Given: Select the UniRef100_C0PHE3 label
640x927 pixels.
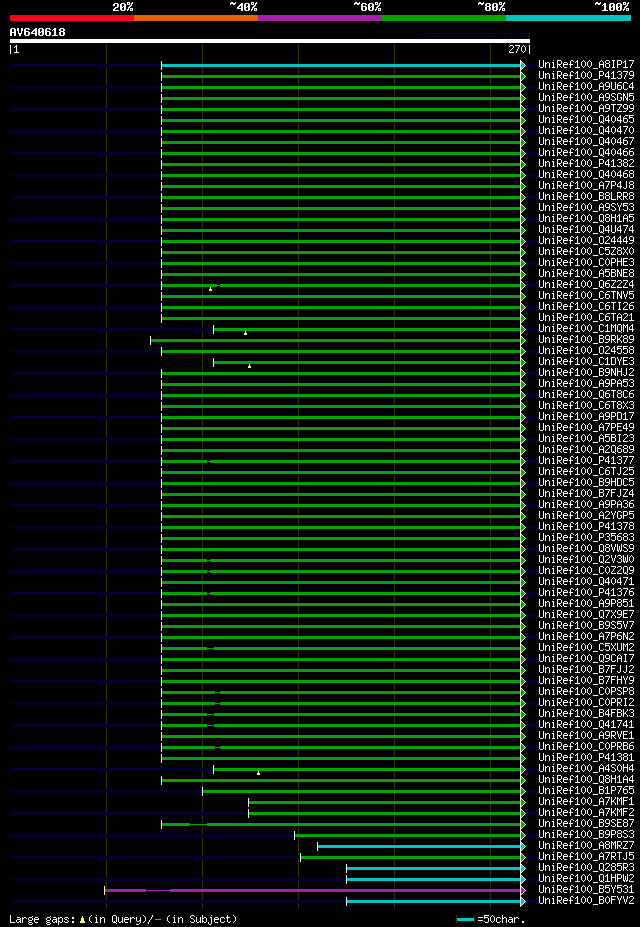Looking at the screenshot, I should 586,263.
